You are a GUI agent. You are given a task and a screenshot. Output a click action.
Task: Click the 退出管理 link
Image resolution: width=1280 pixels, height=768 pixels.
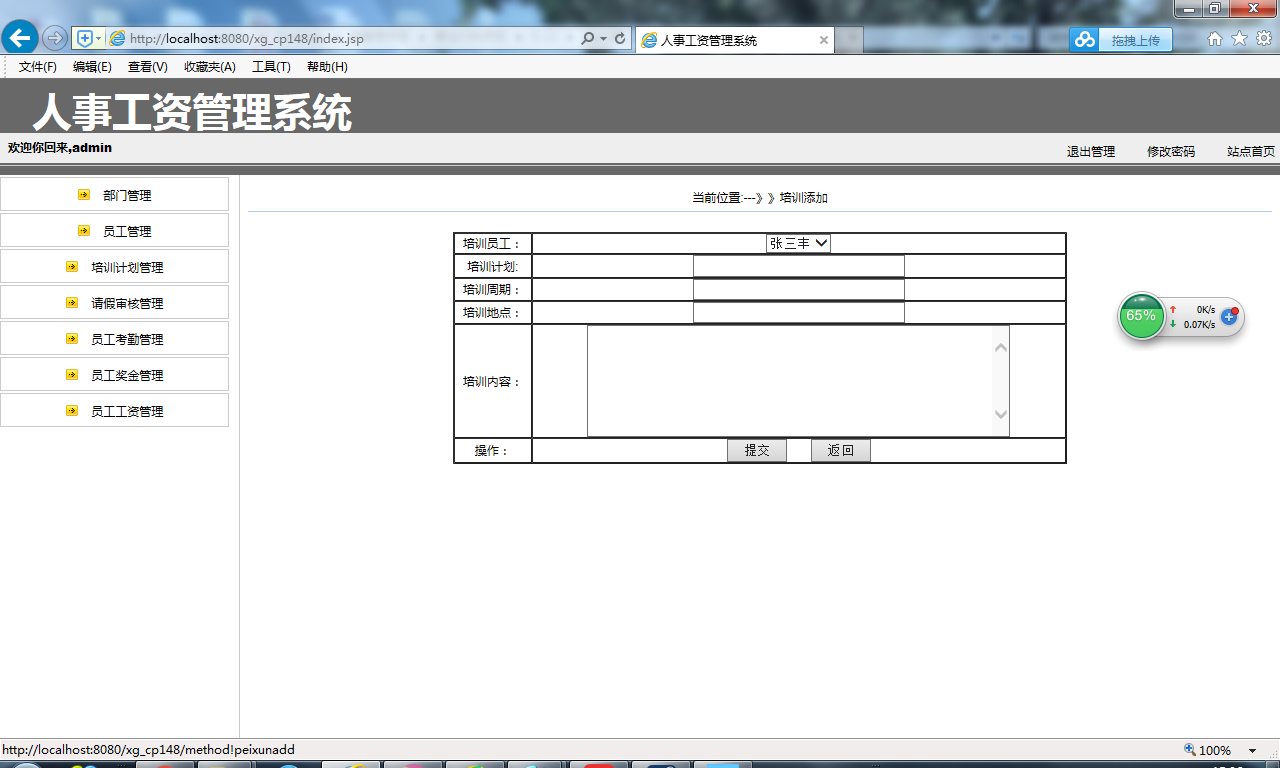(1091, 152)
